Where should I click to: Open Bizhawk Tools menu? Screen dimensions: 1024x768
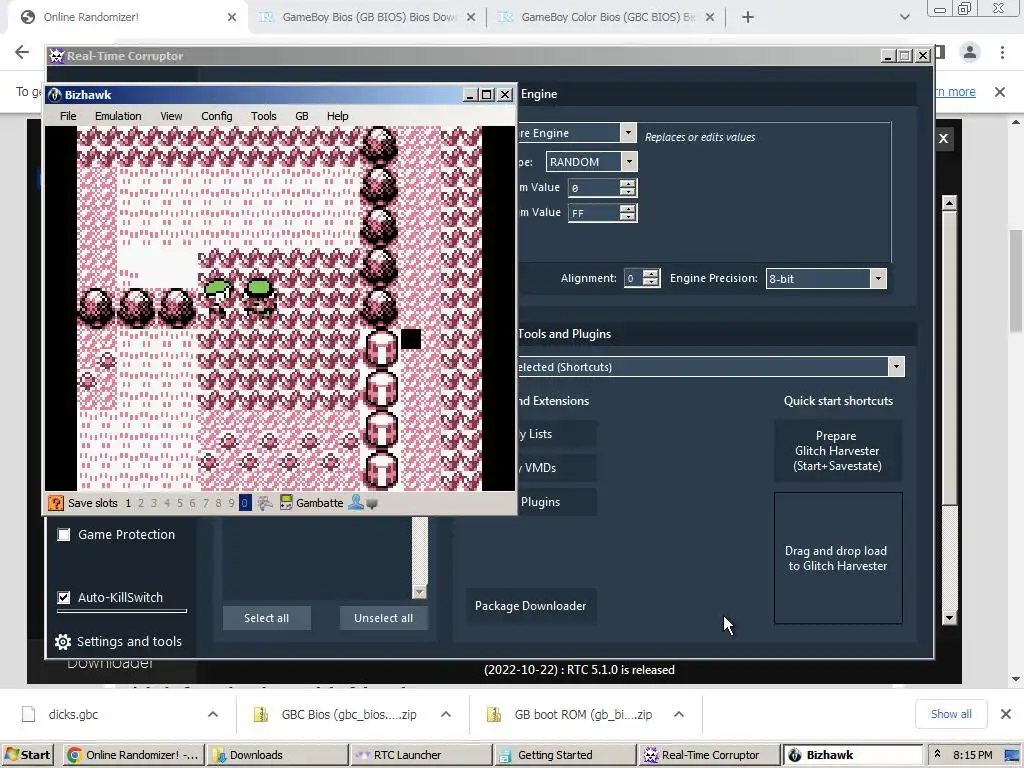pos(264,116)
